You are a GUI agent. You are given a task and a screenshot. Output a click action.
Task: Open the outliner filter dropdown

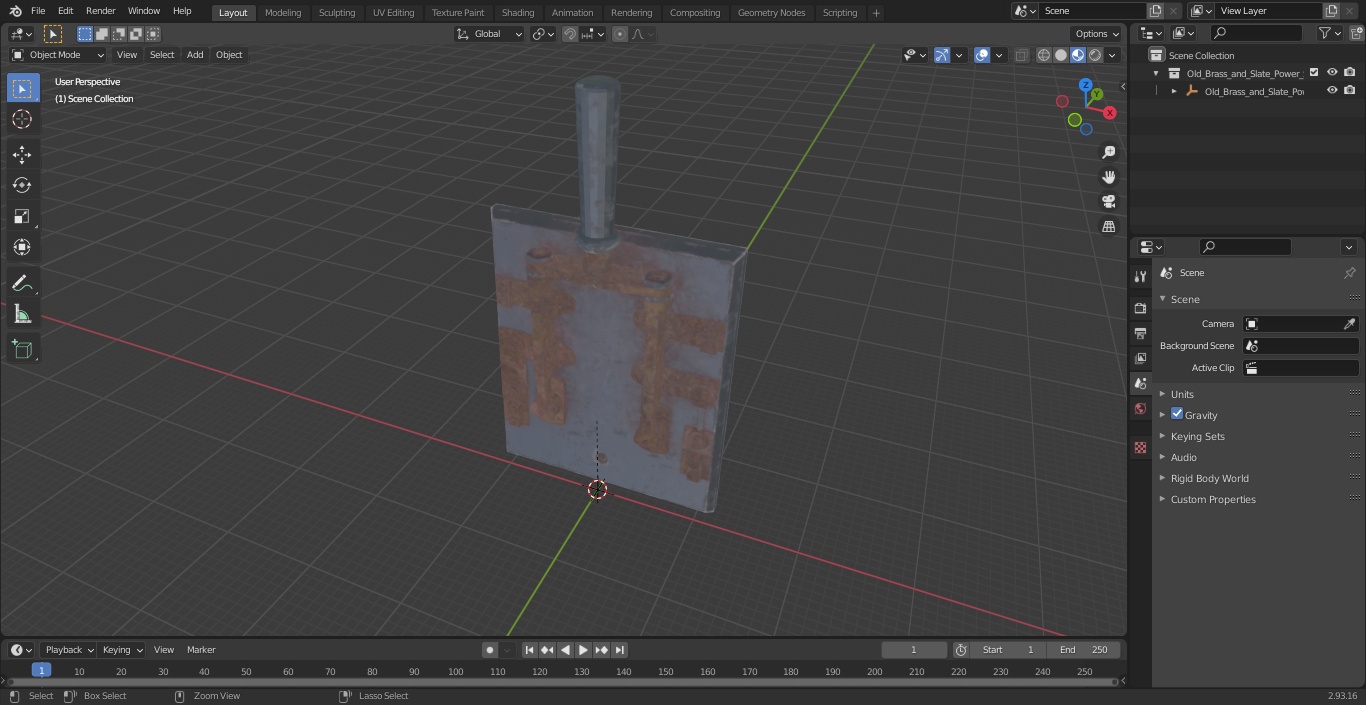coord(1329,33)
